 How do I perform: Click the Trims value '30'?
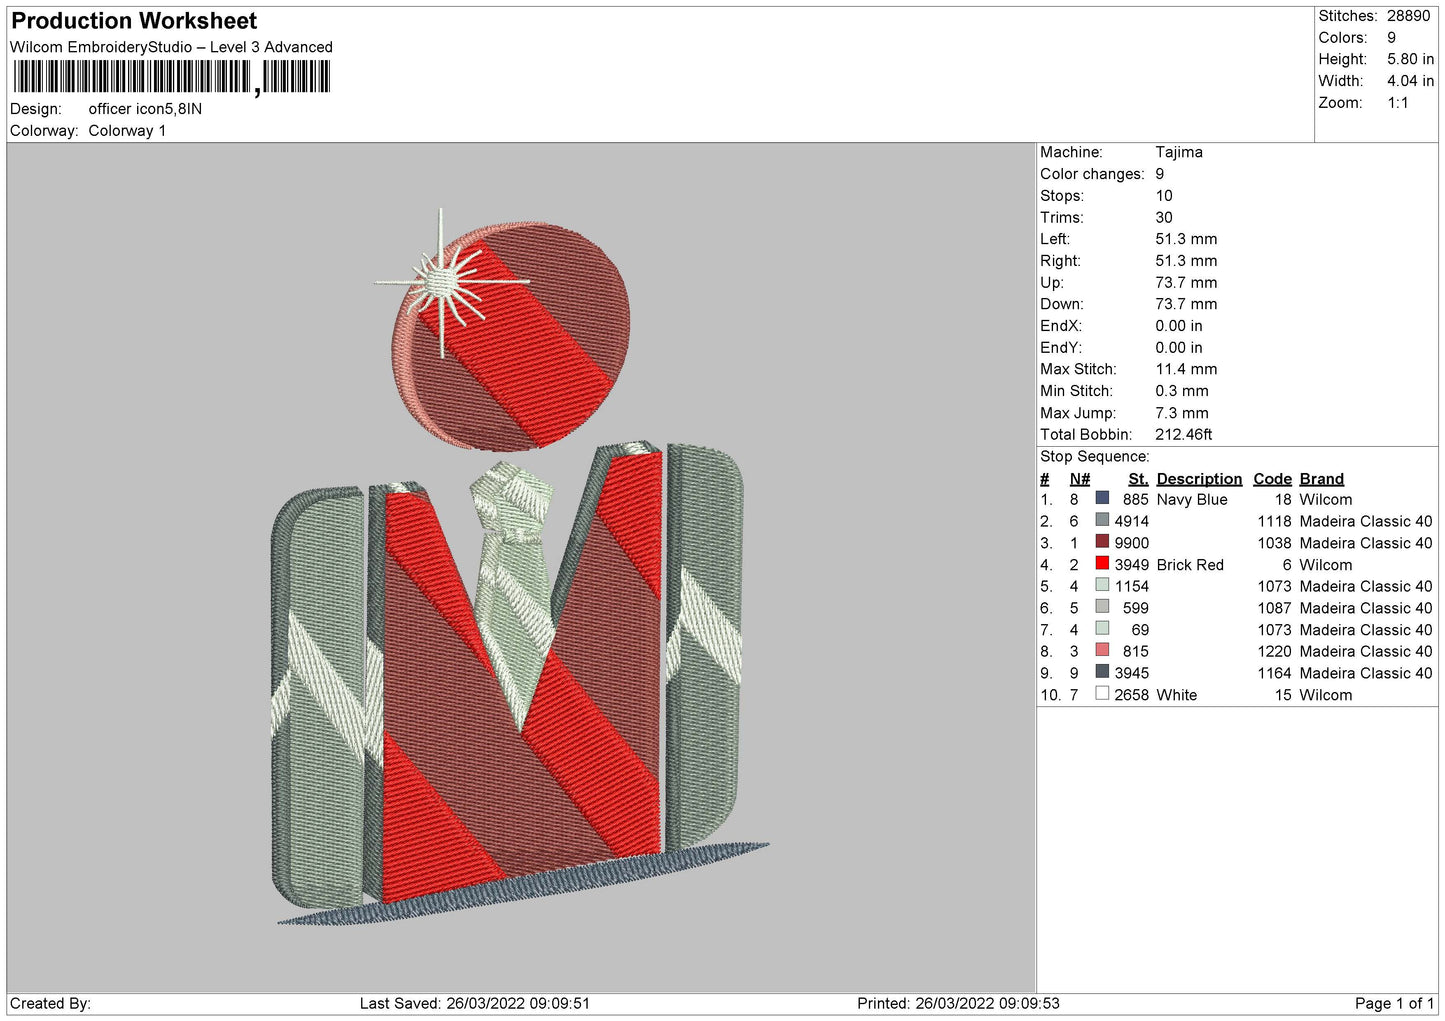point(1164,218)
